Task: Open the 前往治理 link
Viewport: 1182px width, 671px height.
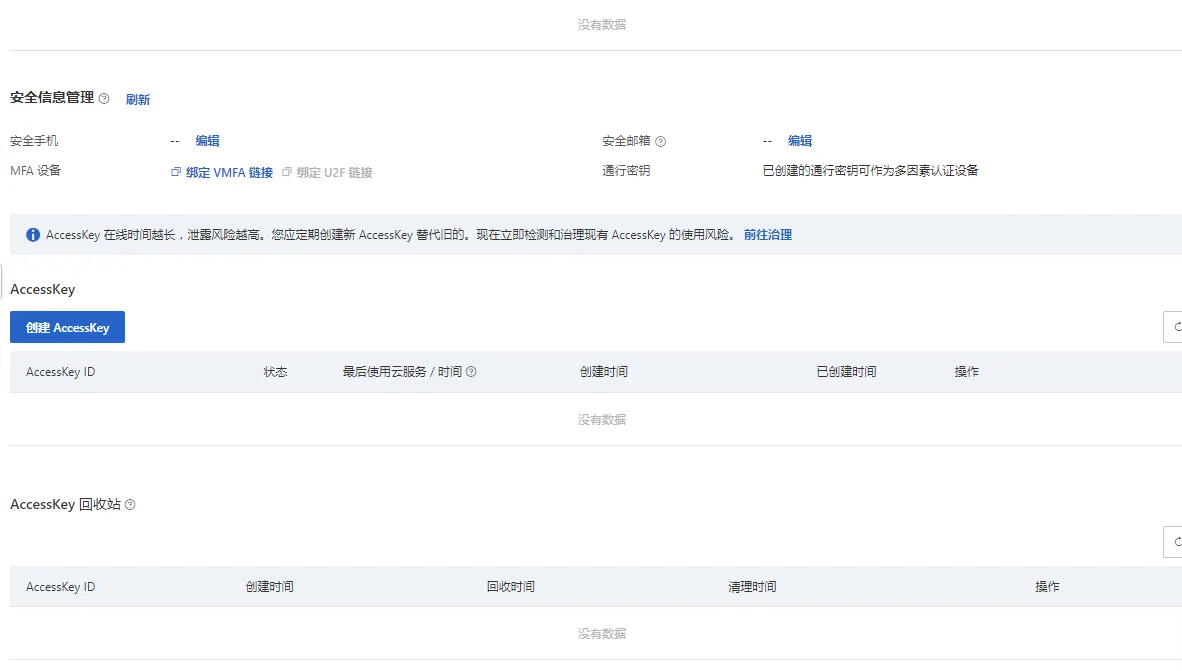Action: click(x=767, y=235)
